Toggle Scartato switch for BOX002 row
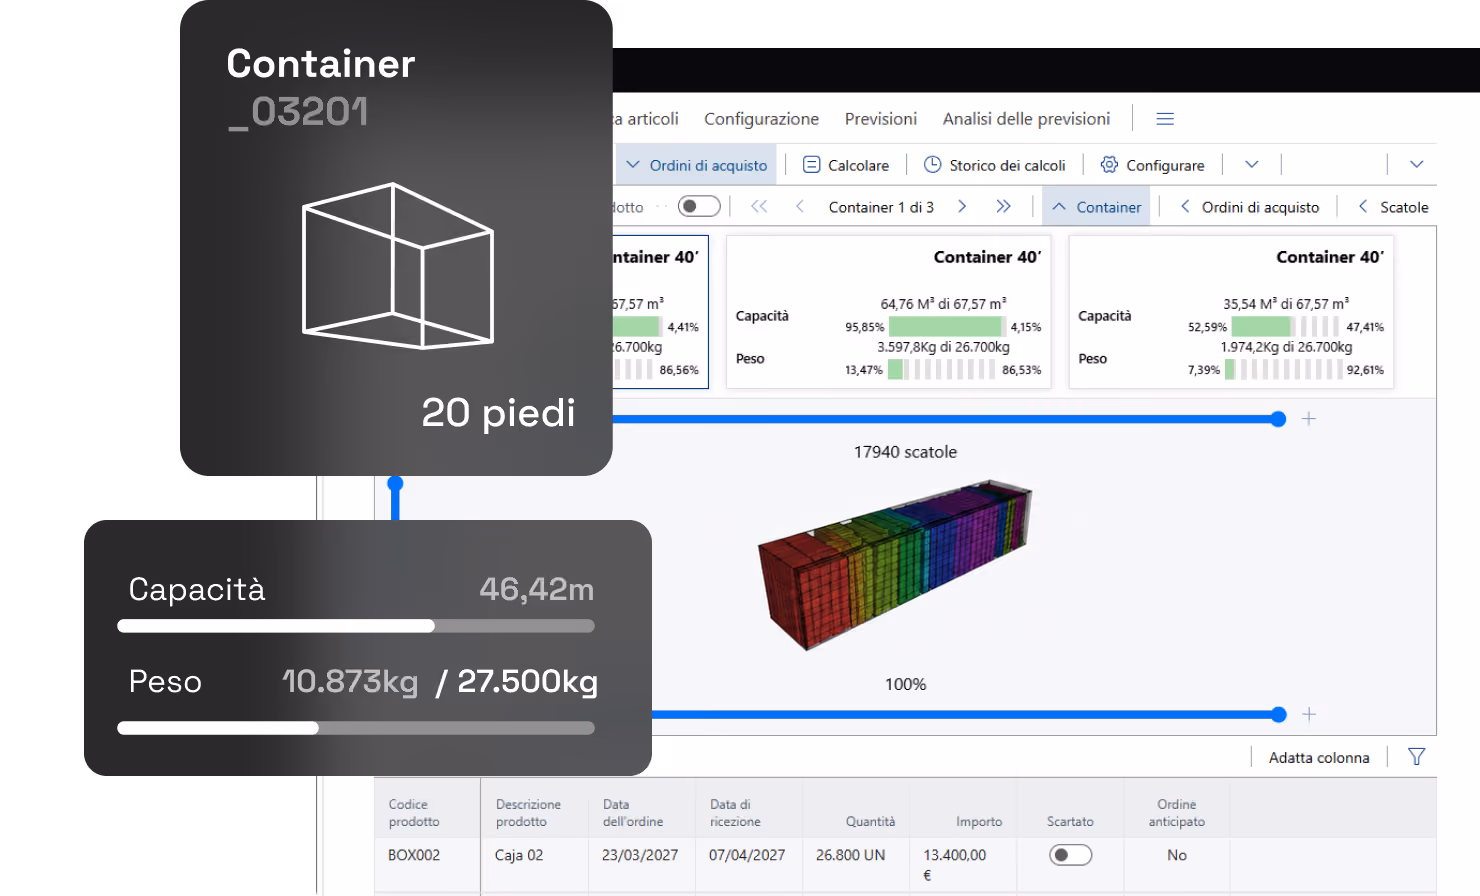Screen dimensions: 1480x896 (1070, 855)
